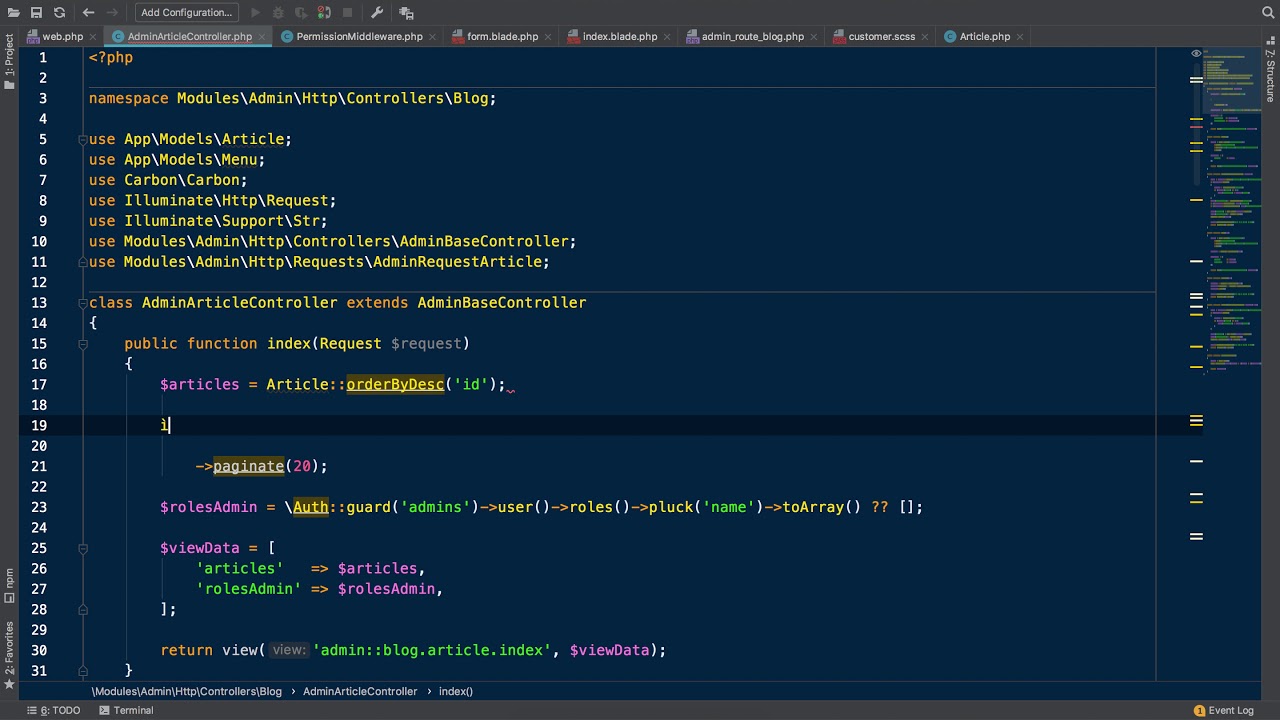The width and height of the screenshot is (1280, 720).
Task: Open the Project tool window
Action: 9,62
